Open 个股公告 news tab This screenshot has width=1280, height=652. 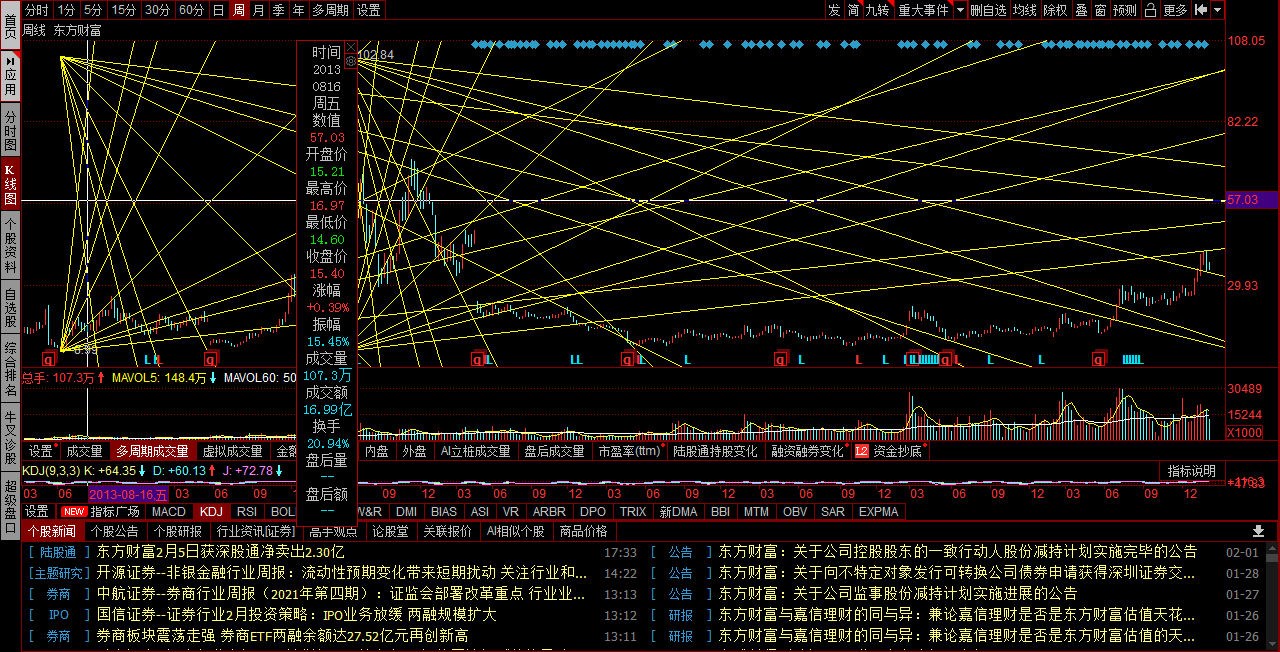115,531
